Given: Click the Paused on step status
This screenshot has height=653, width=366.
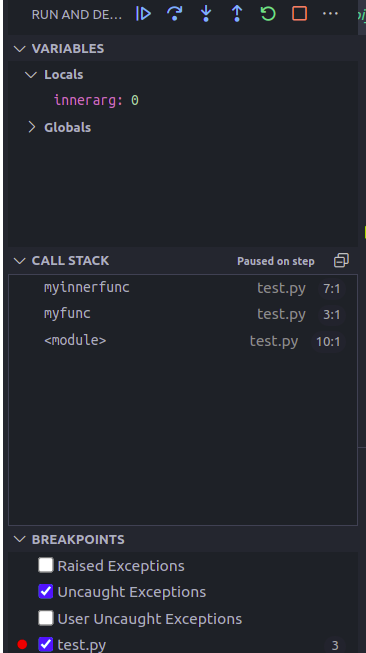Looking at the screenshot, I should pyautogui.click(x=276, y=261).
